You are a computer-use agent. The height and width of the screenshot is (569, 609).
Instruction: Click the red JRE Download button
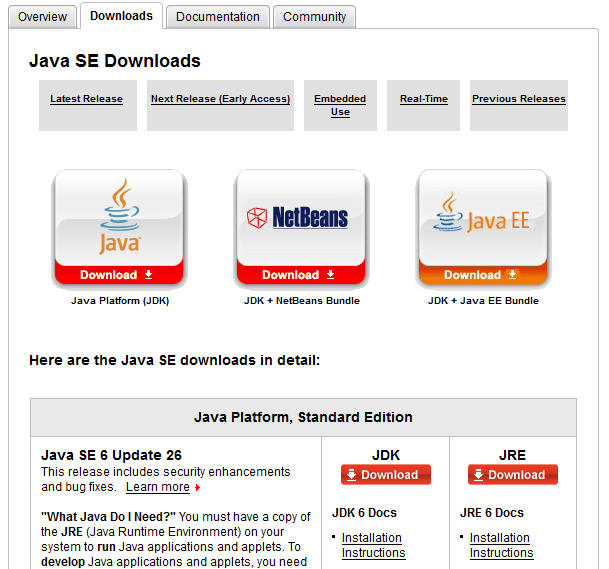(513, 475)
